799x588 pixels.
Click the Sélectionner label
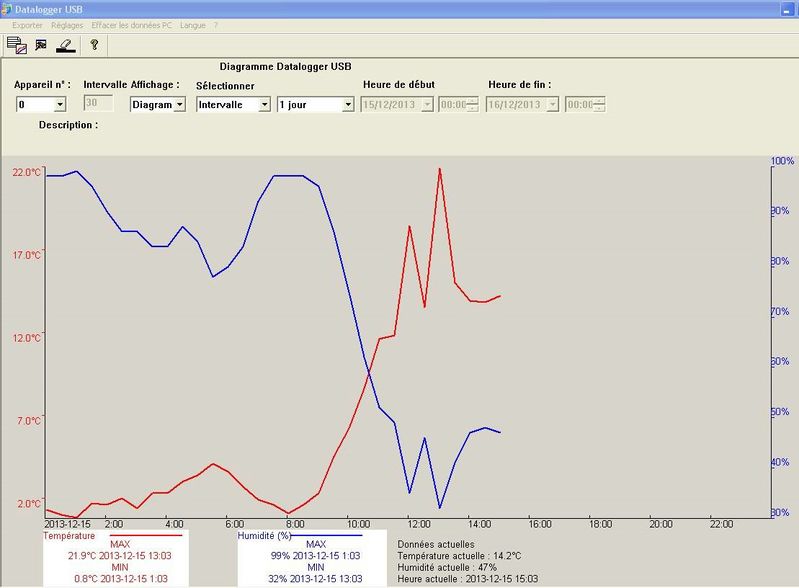(225, 86)
